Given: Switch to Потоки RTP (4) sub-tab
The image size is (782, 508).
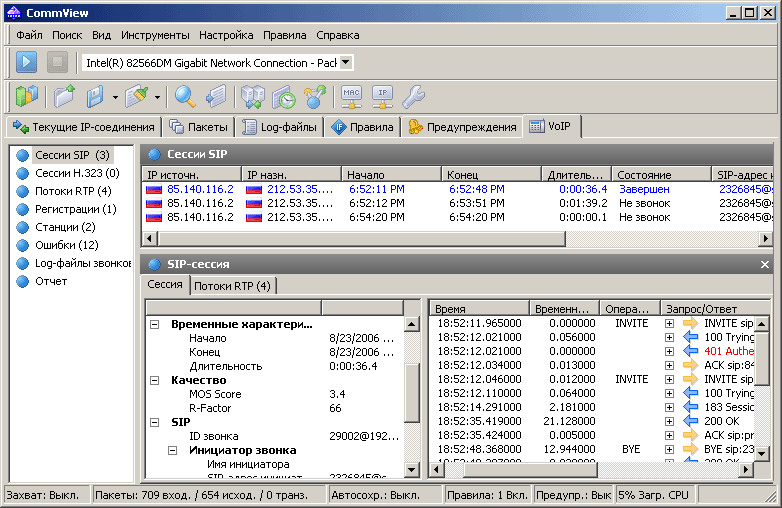Looking at the screenshot, I should (x=232, y=286).
